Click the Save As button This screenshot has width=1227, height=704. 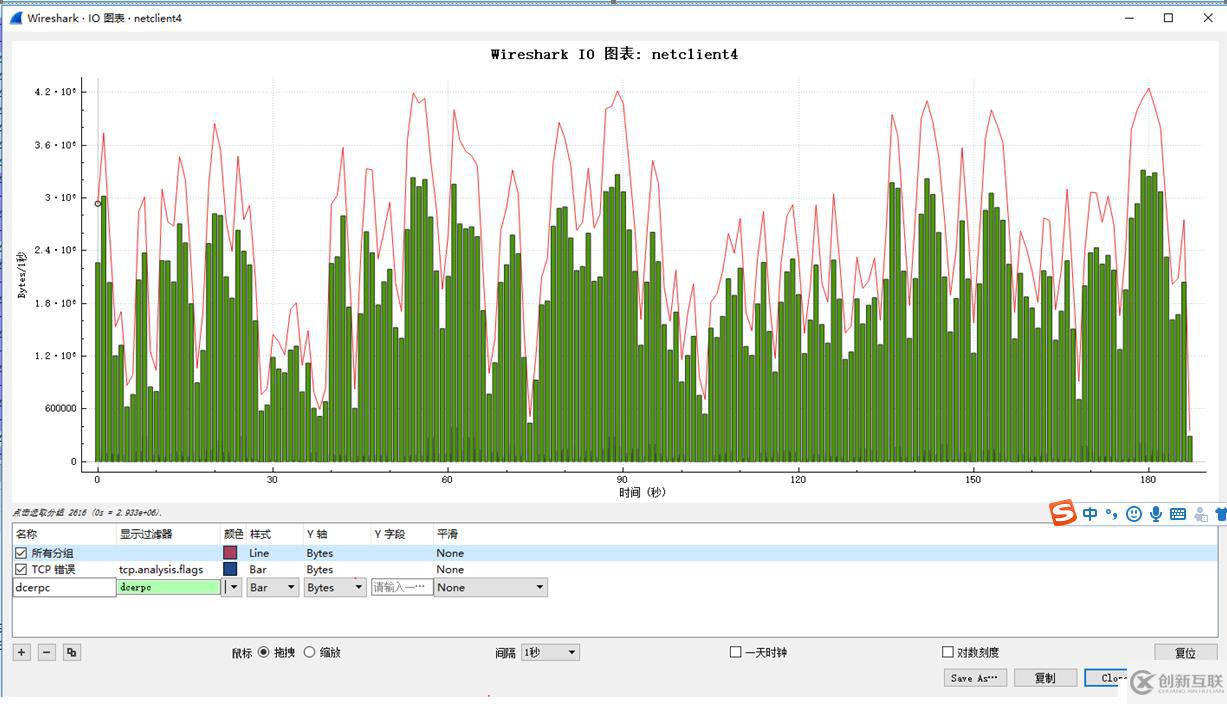point(975,678)
